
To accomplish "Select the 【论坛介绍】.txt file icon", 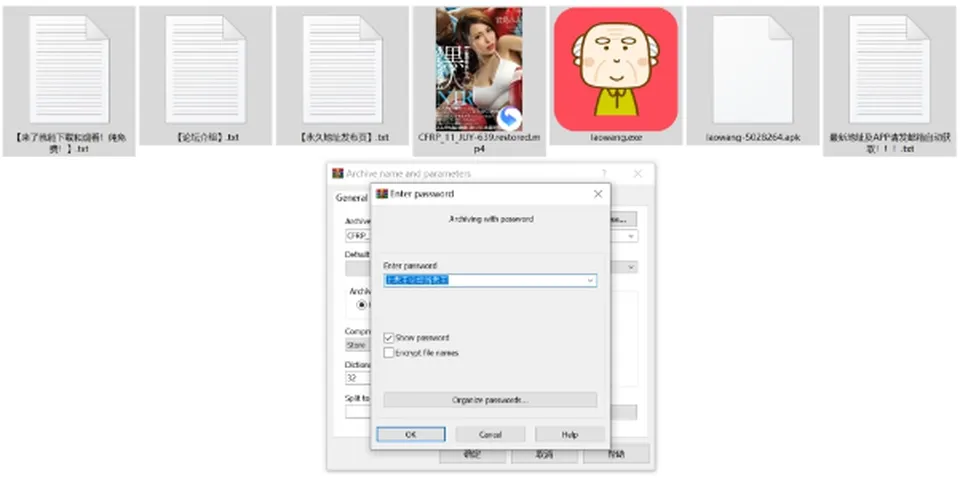I will (x=205, y=69).
